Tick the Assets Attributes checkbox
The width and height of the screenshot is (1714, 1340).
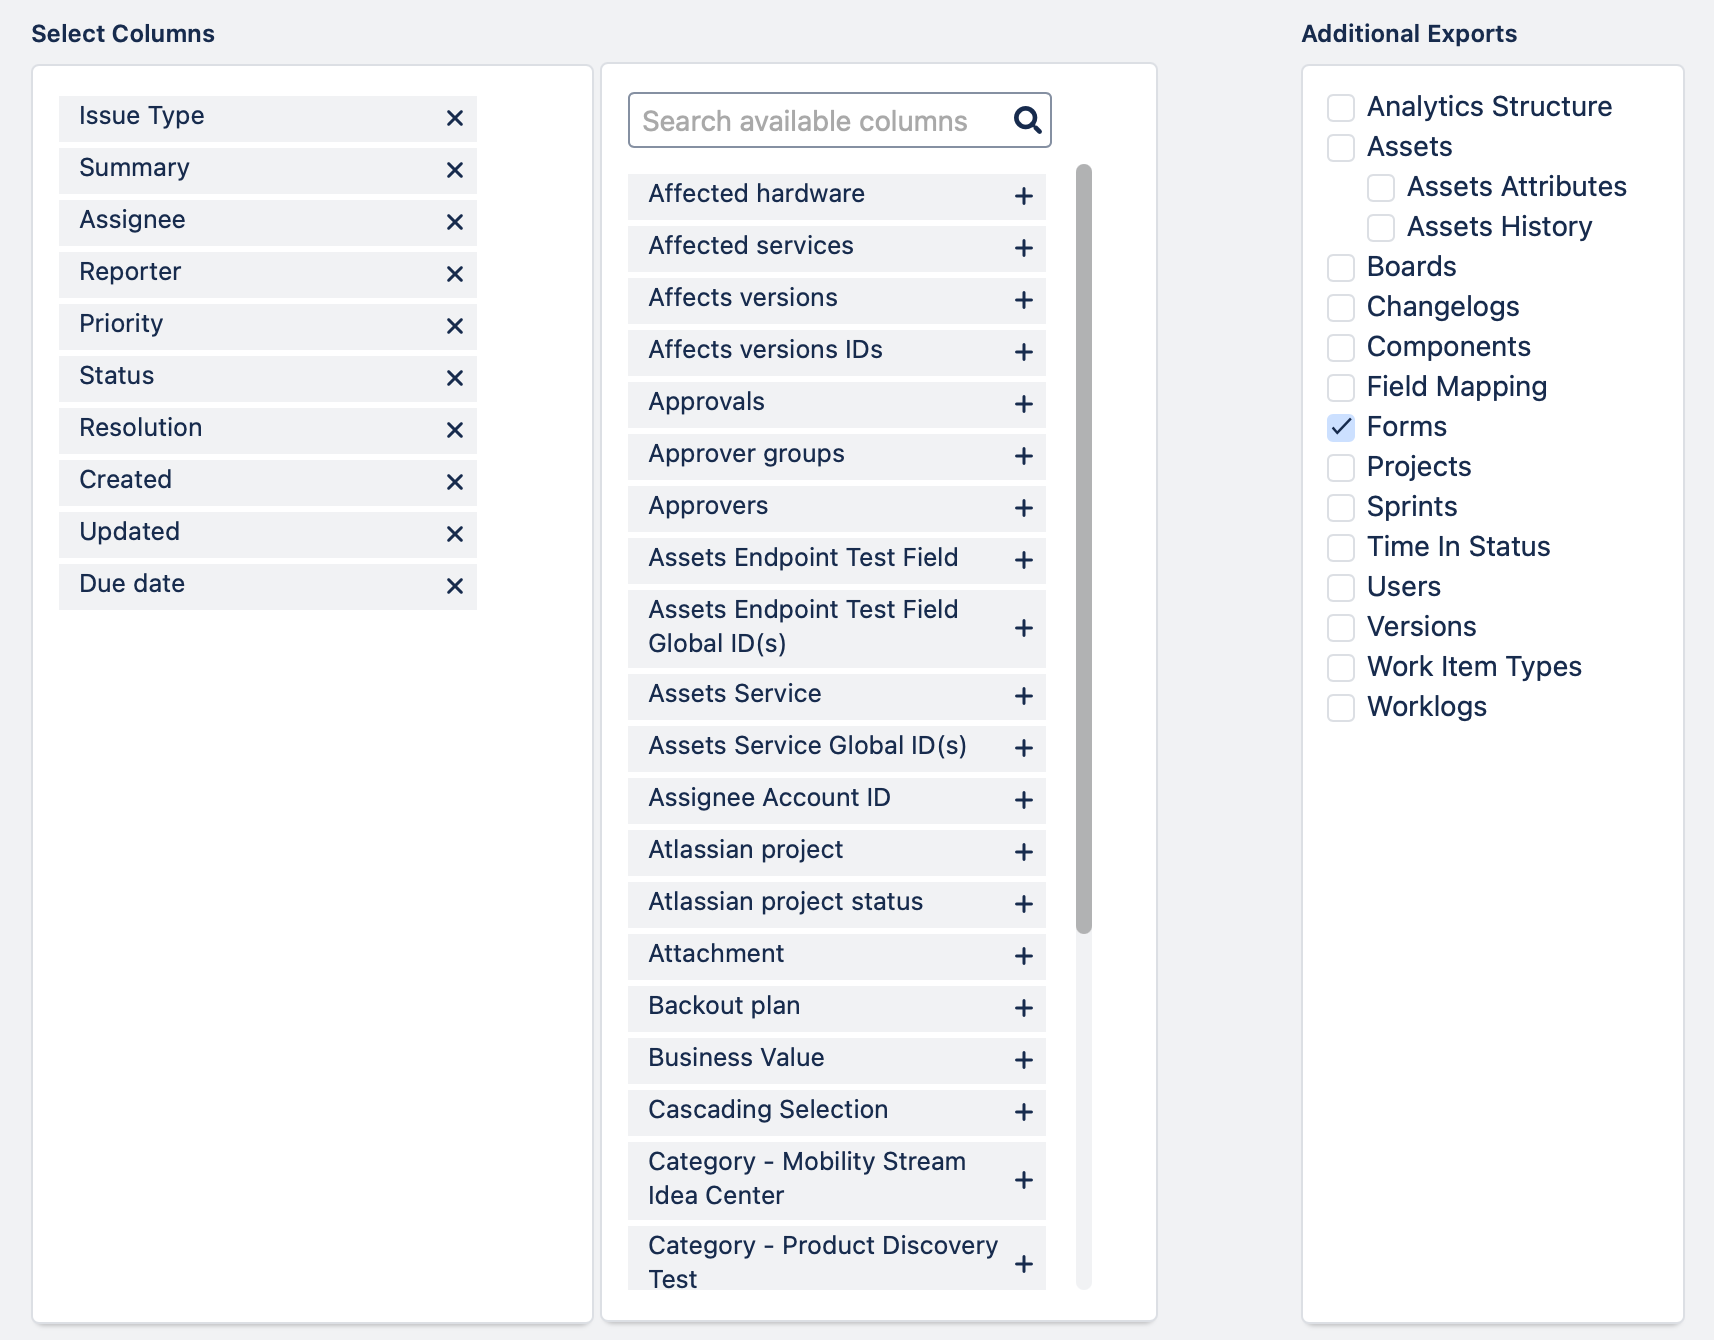tap(1381, 187)
